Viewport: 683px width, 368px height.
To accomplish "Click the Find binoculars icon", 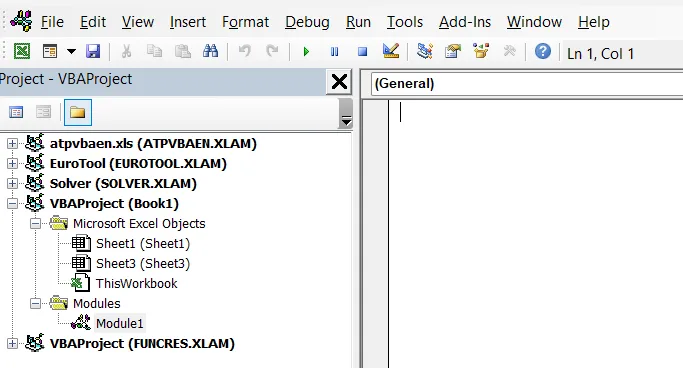I will 210,51.
